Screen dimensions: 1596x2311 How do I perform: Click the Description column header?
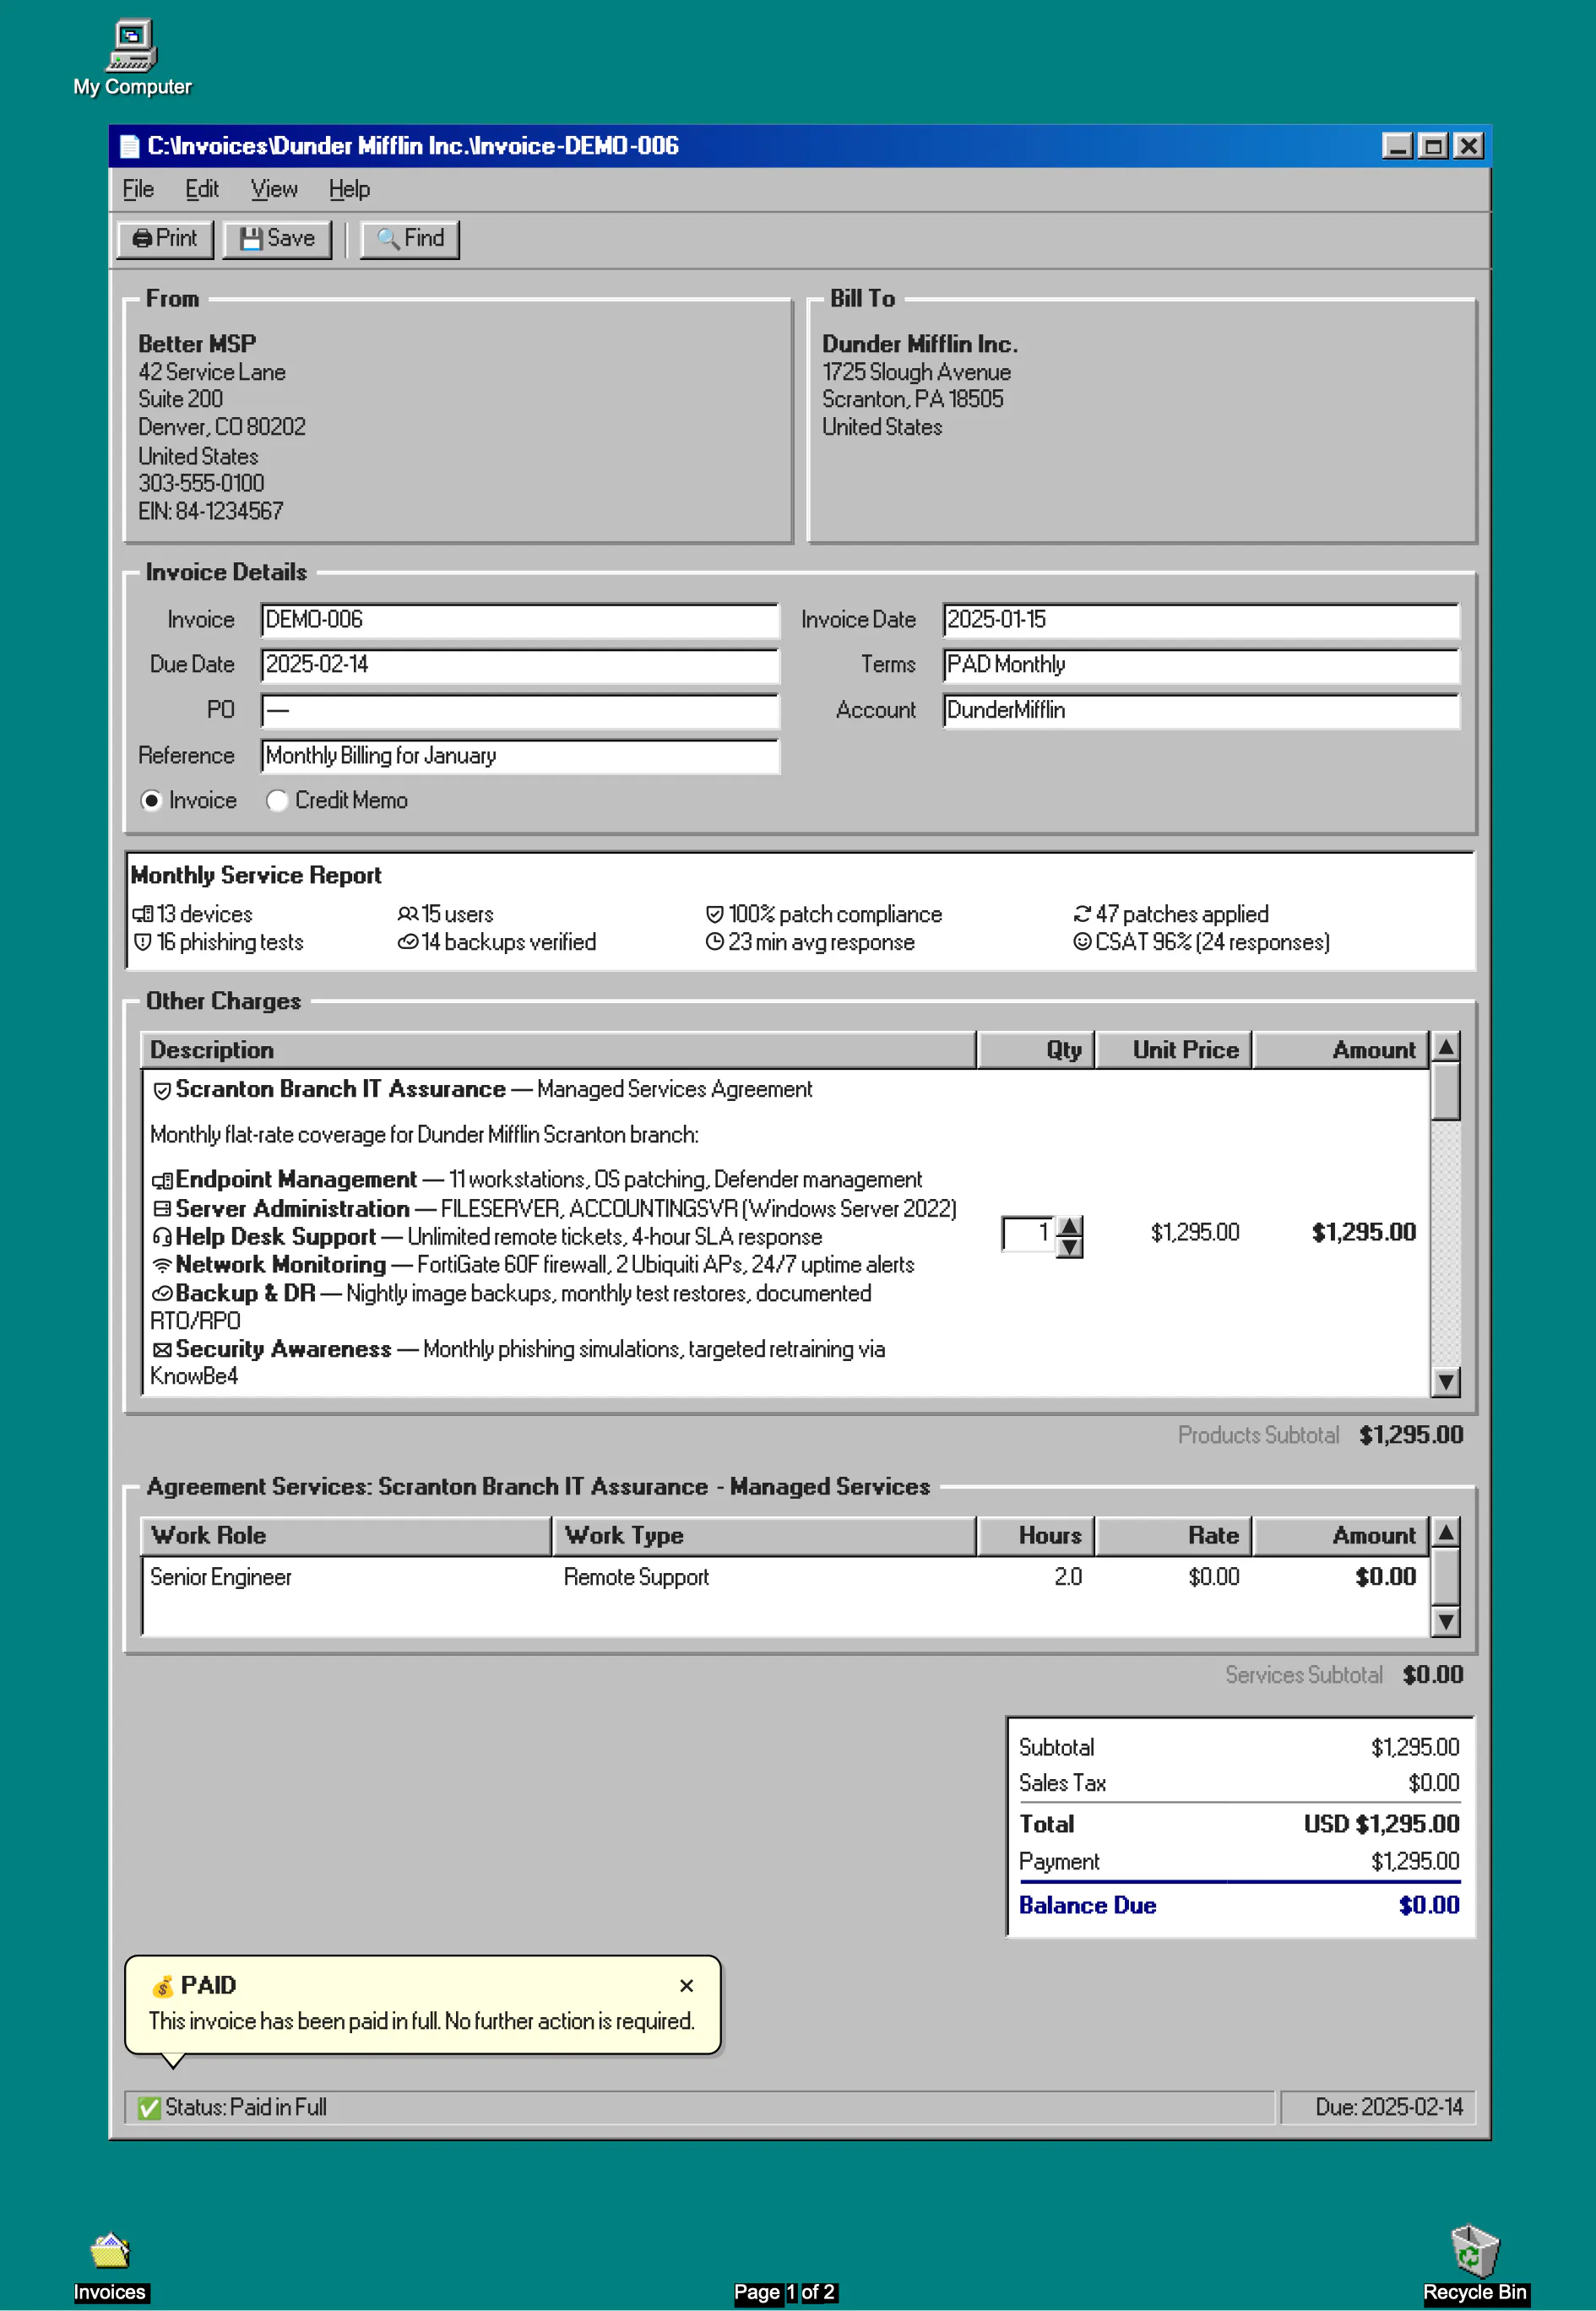point(558,1050)
